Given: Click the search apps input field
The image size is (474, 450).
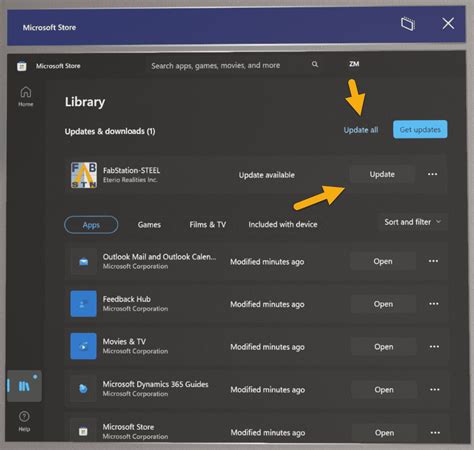Looking at the screenshot, I should [x=233, y=65].
